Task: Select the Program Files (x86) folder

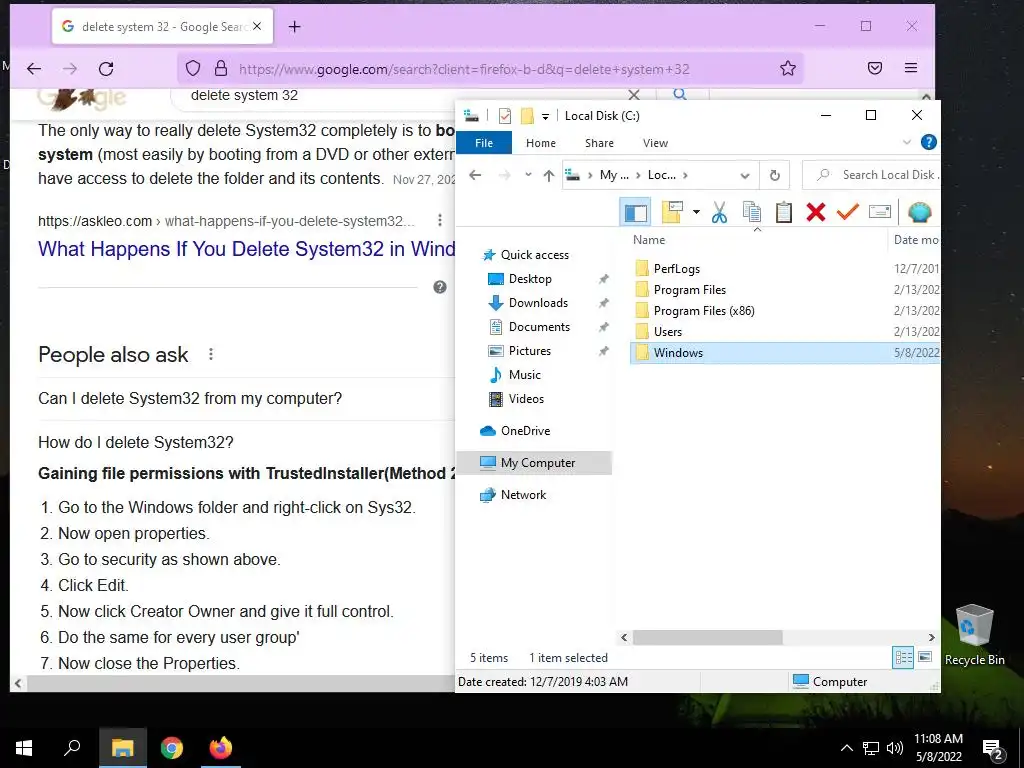Action: pos(704,311)
